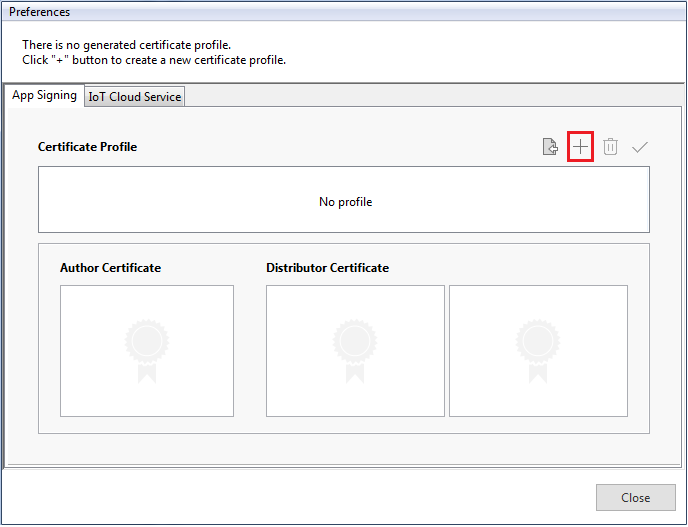The height and width of the screenshot is (527, 688).
Task: Switch to the App Signing tab
Action: [44, 96]
